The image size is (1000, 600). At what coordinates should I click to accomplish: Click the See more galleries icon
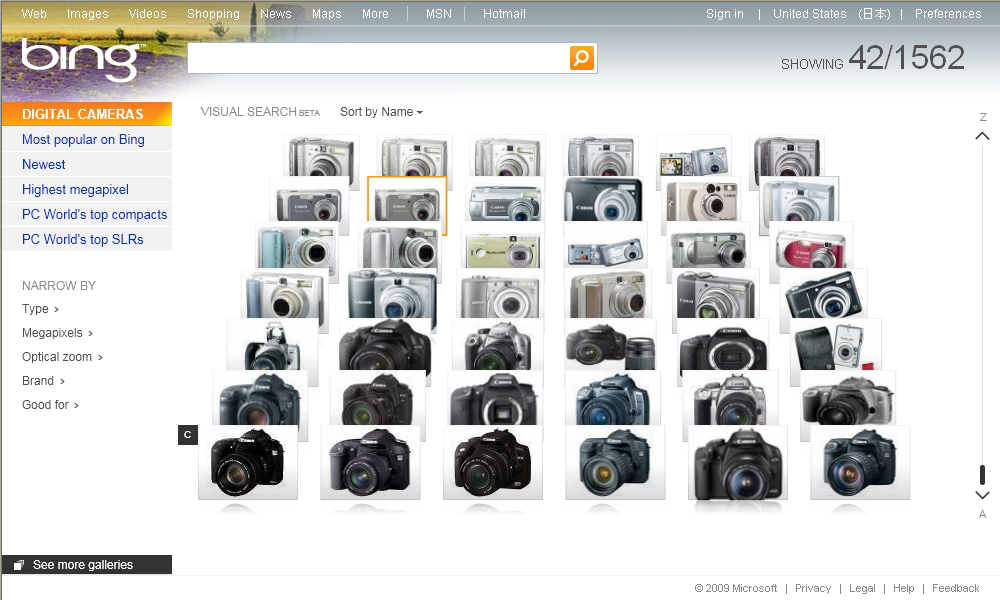[x=19, y=565]
